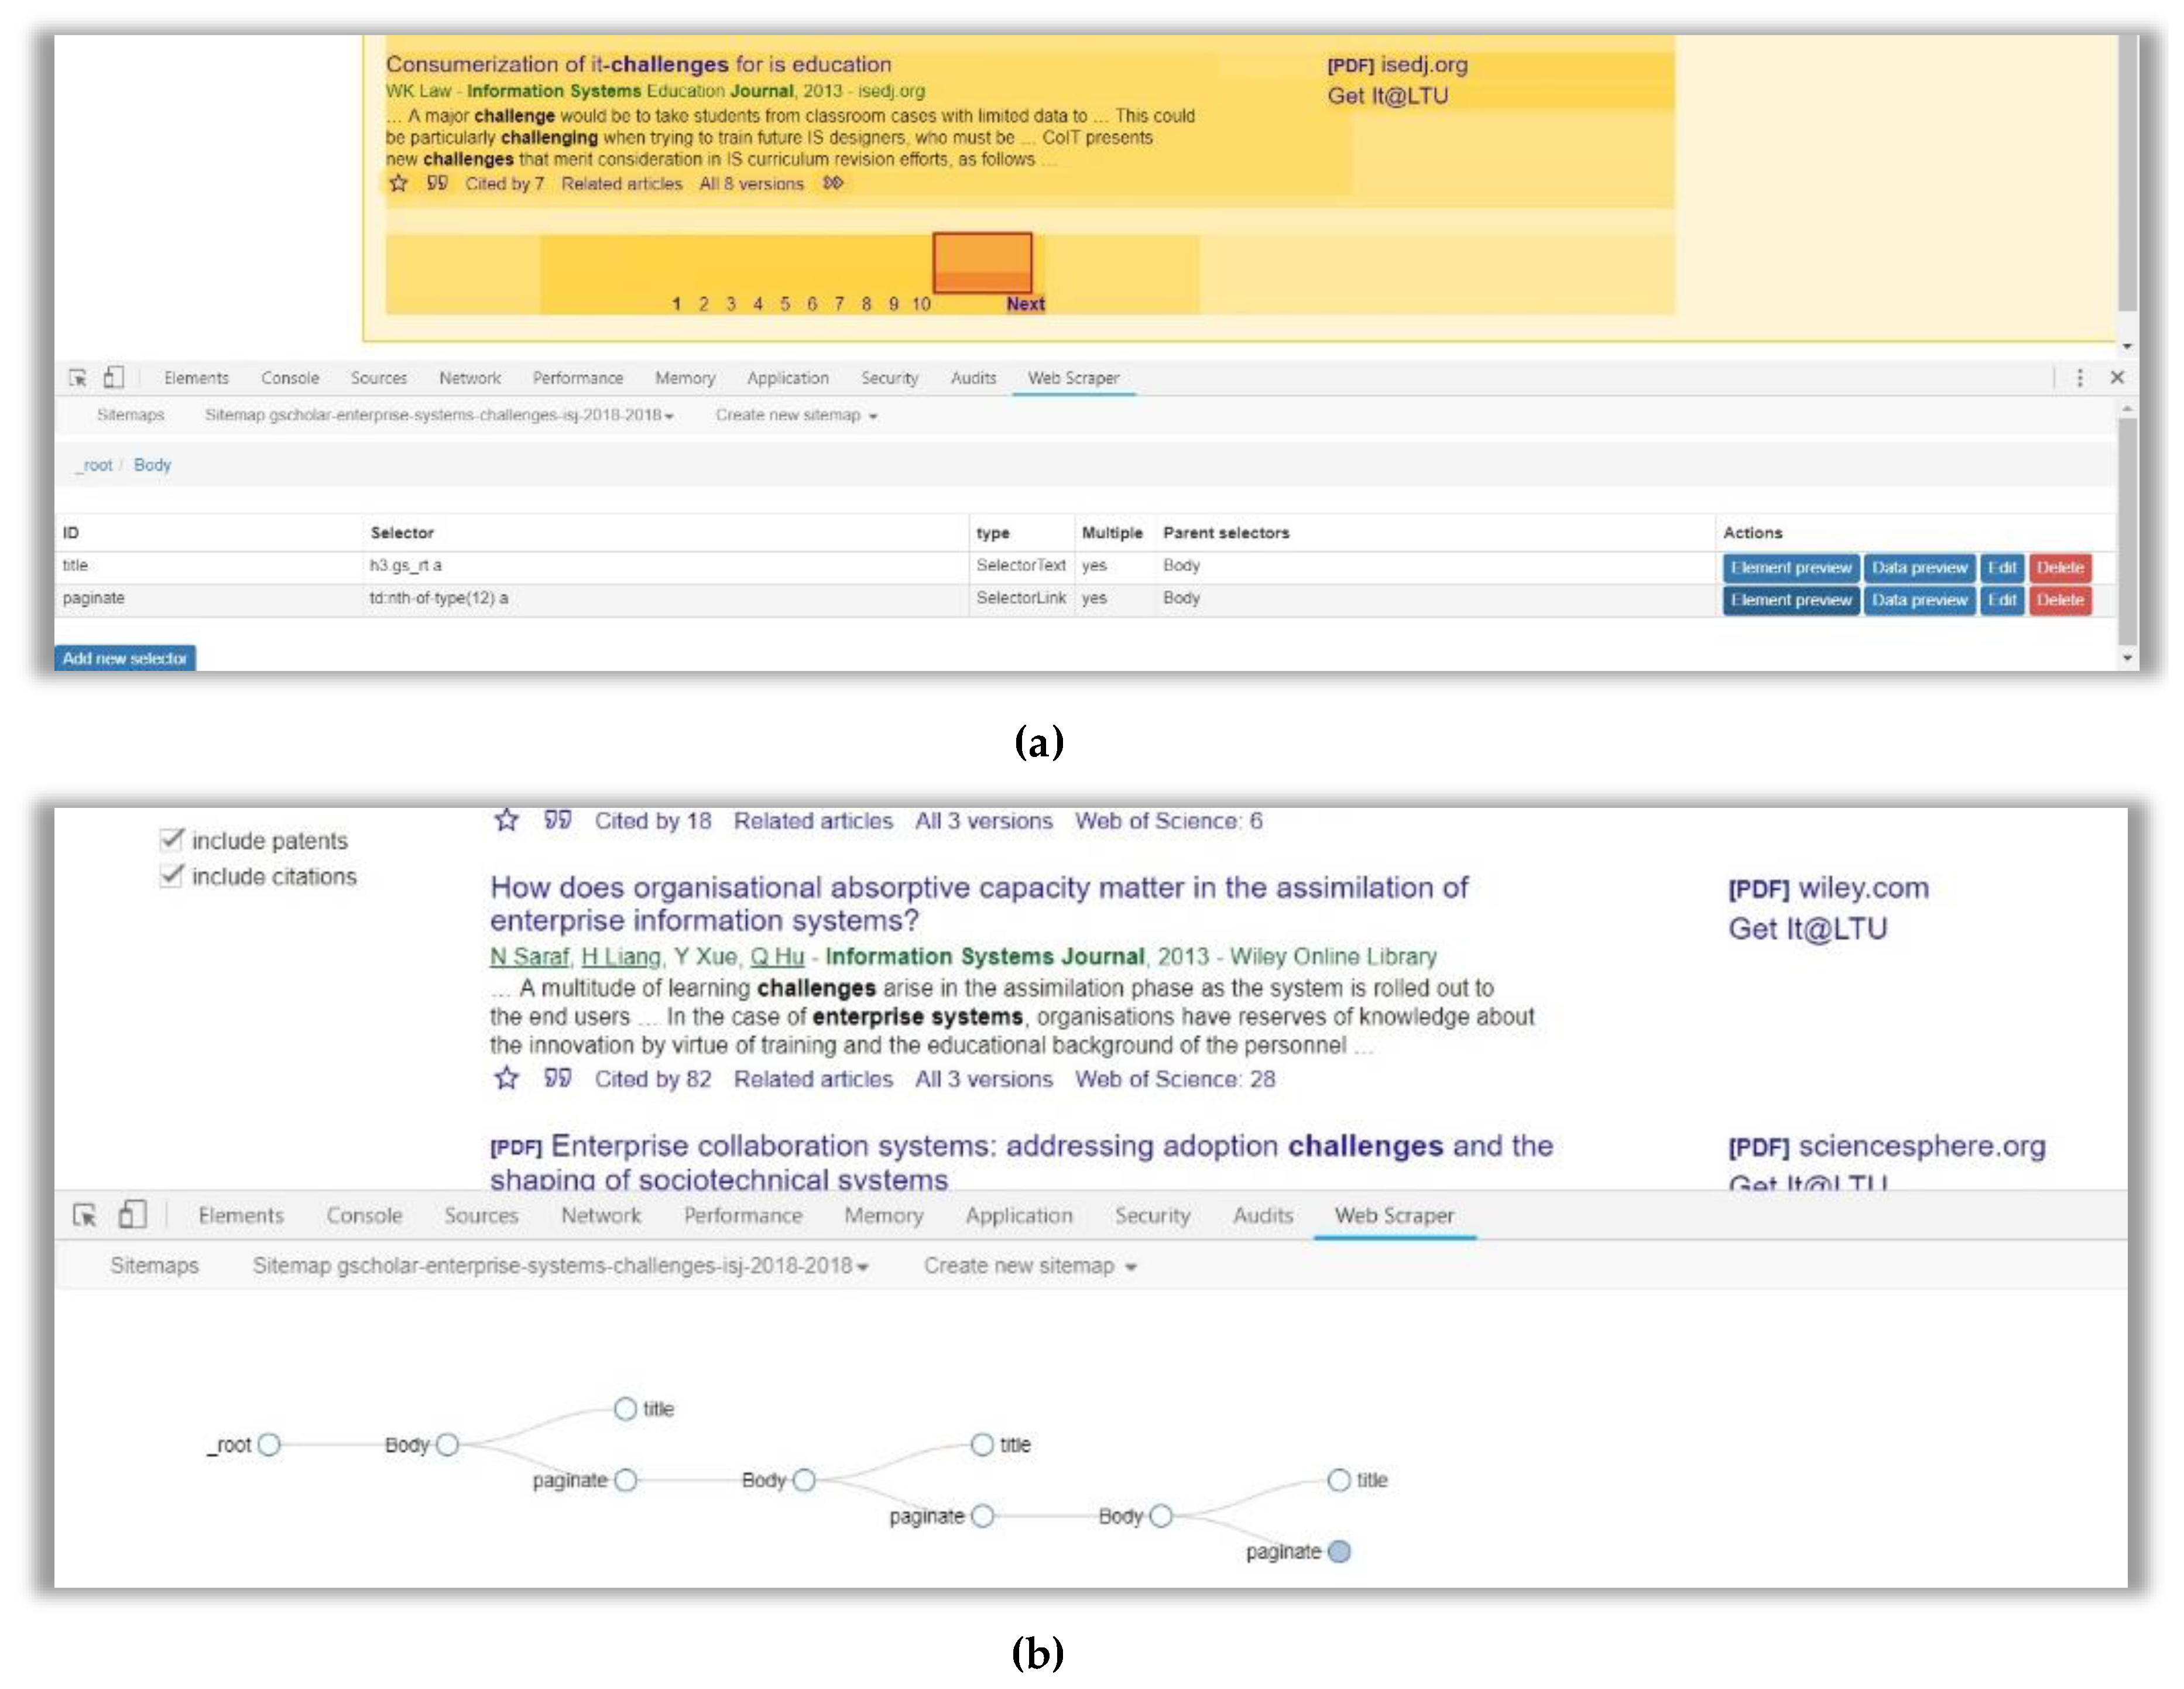The image size is (2184, 1689).
Task: Open Create new sitemap dropdown in upper panel
Action: [796, 415]
